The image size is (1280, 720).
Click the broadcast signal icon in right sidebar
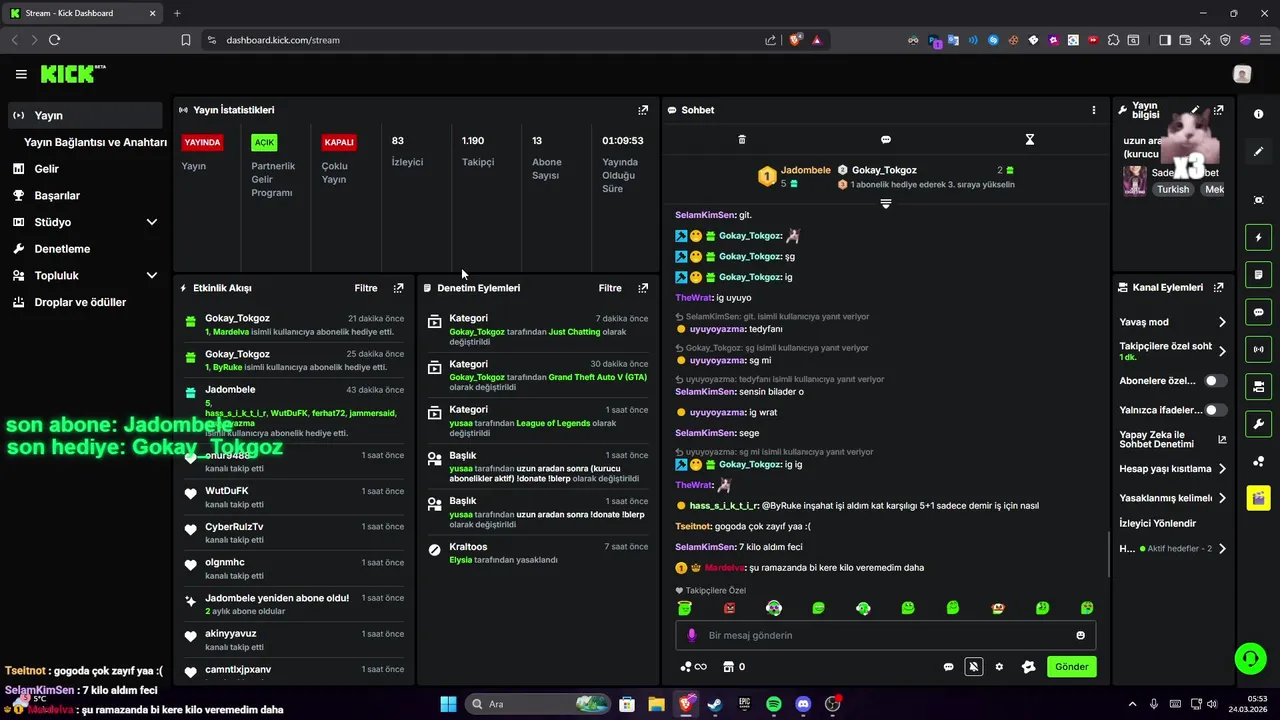pyautogui.click(x=1258, y=349)
